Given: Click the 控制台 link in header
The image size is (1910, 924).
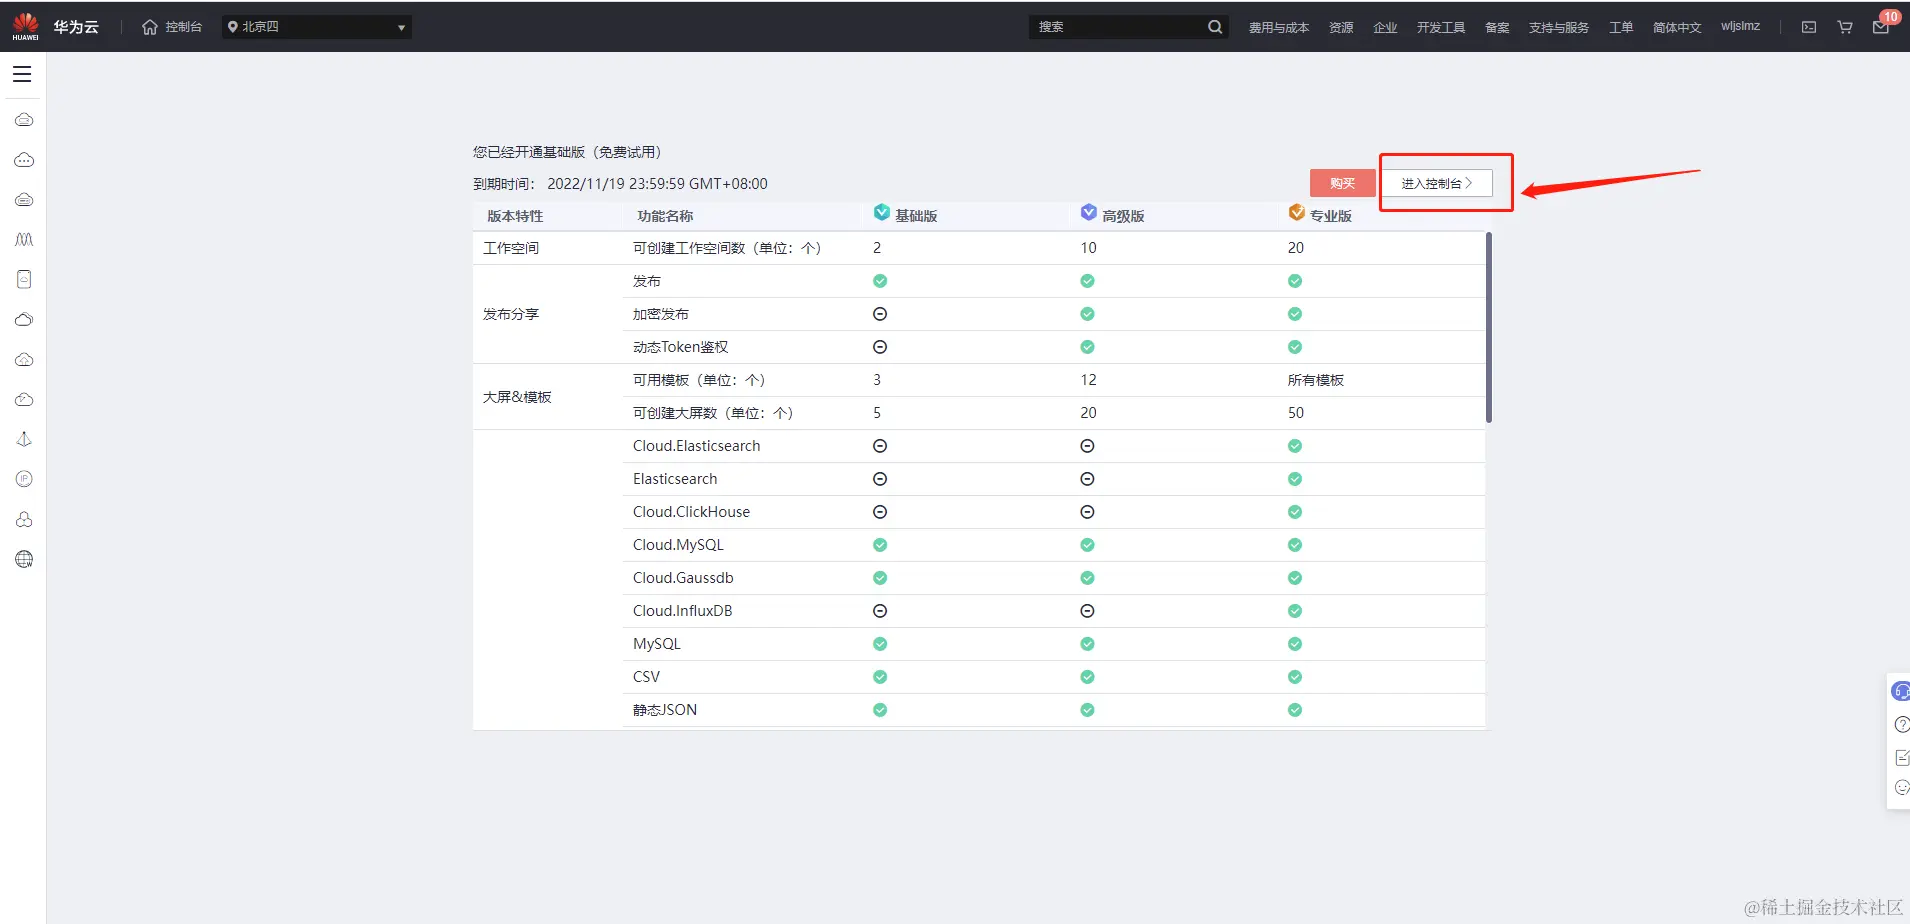Looking at the screenshot, I should (184, 27).
